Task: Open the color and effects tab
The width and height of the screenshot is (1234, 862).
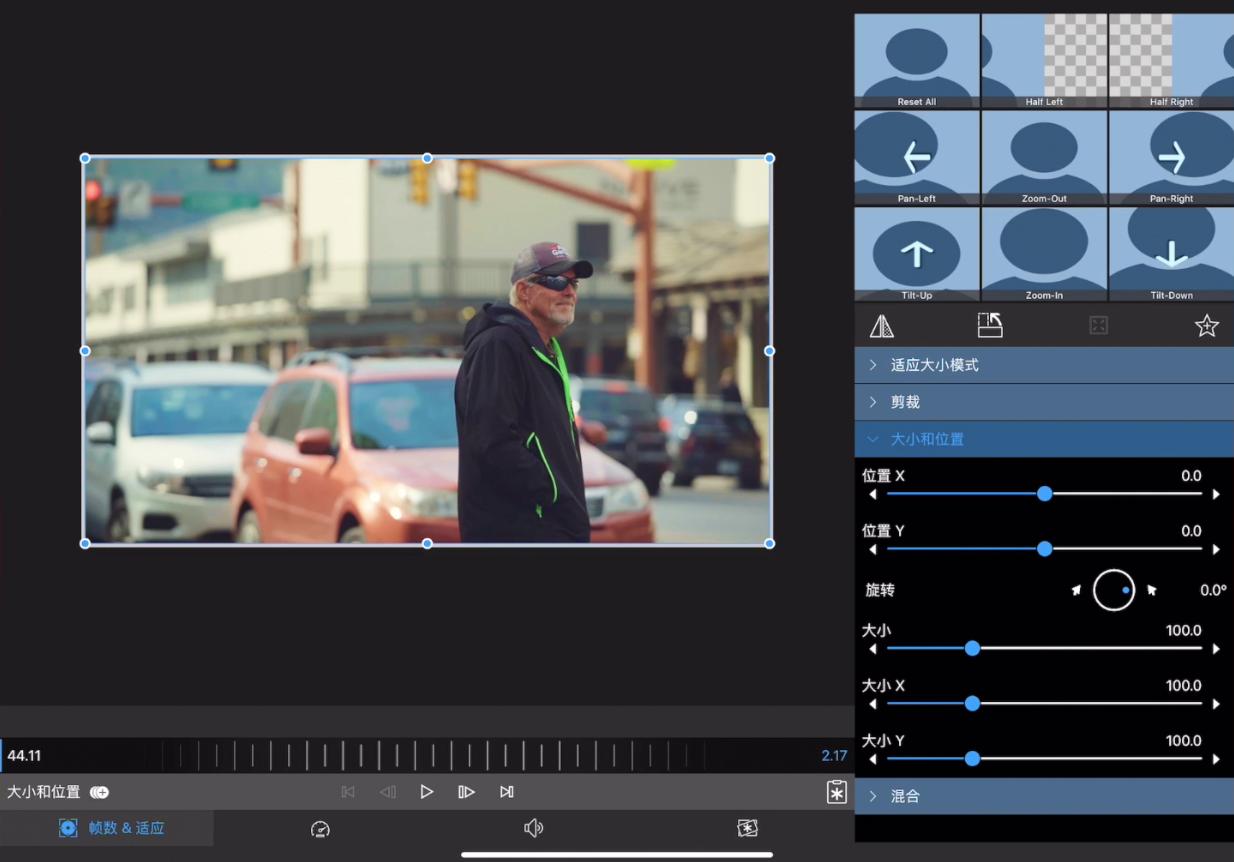Action: pos(747,829)
